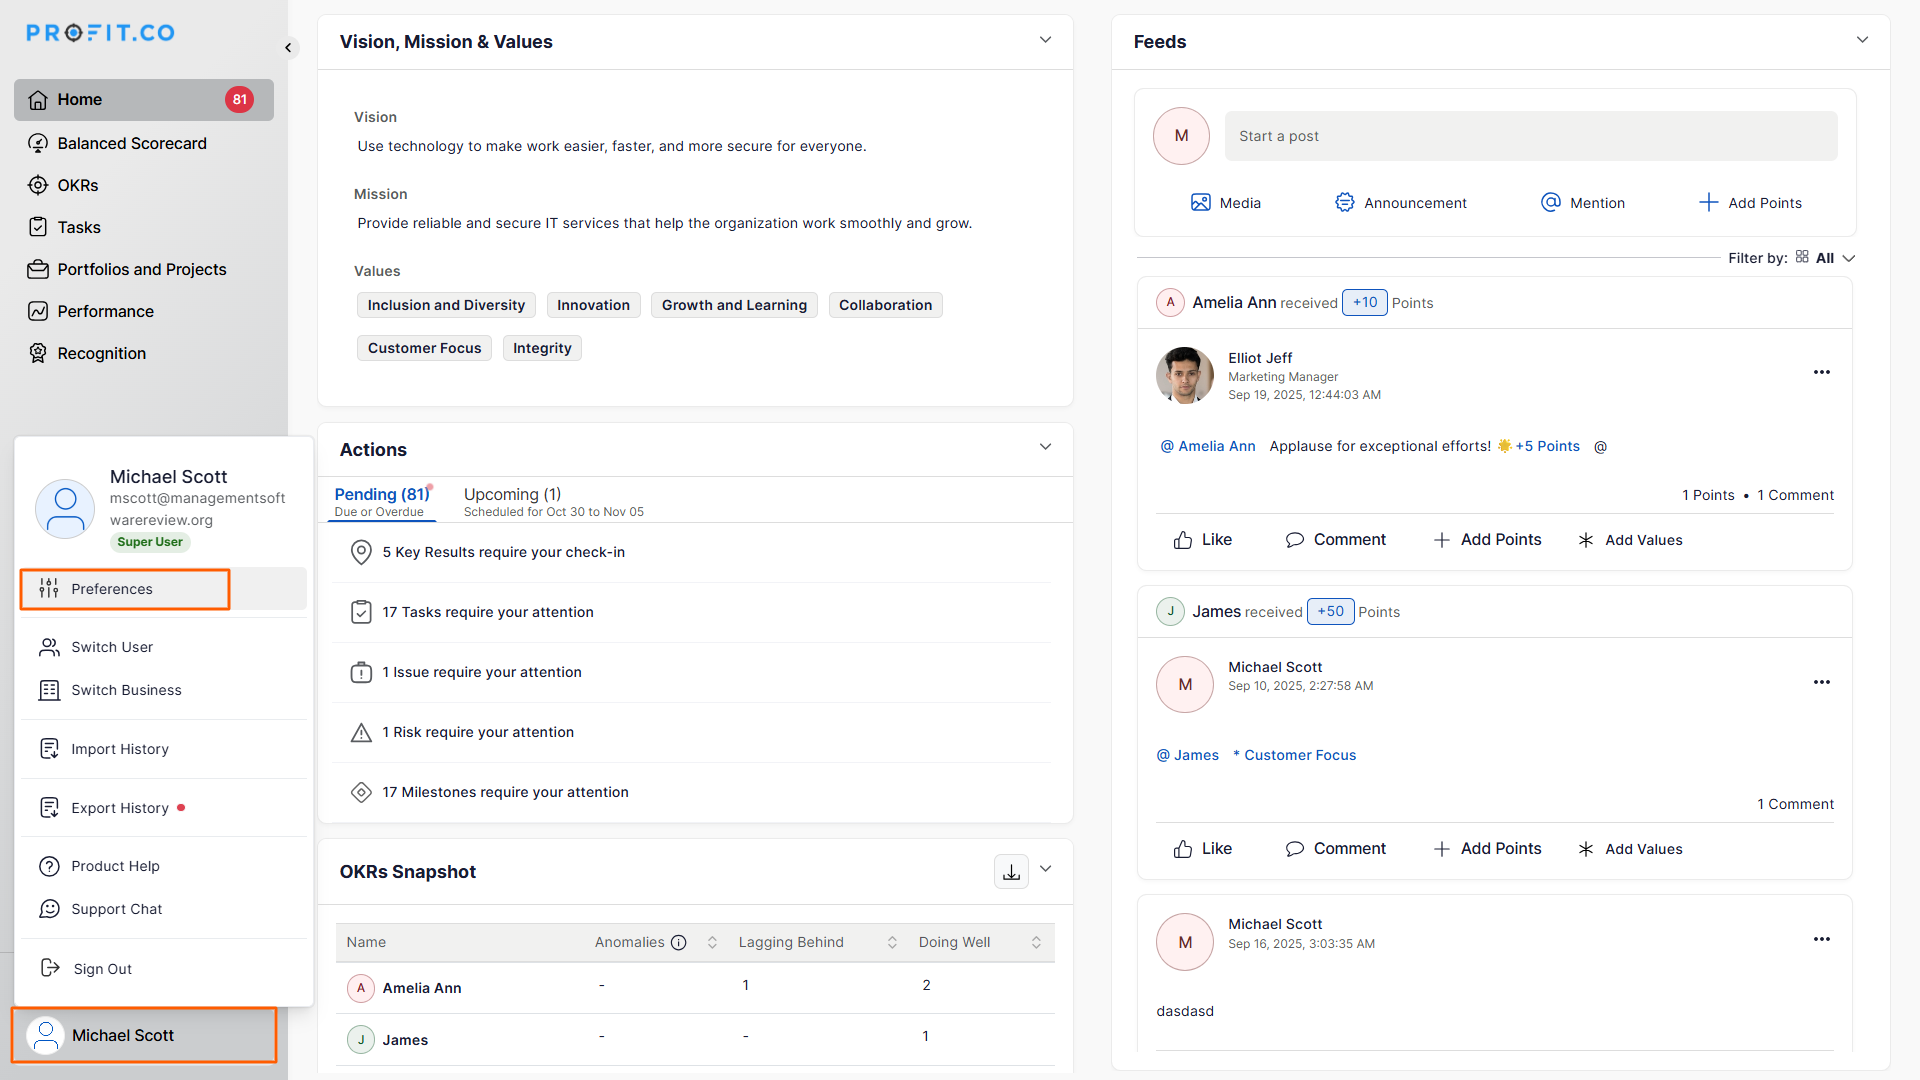The width and height of the screenshot is (1920, 1080).
Task: Like the Amelia Ann applause post
Action: [1202, 540]
